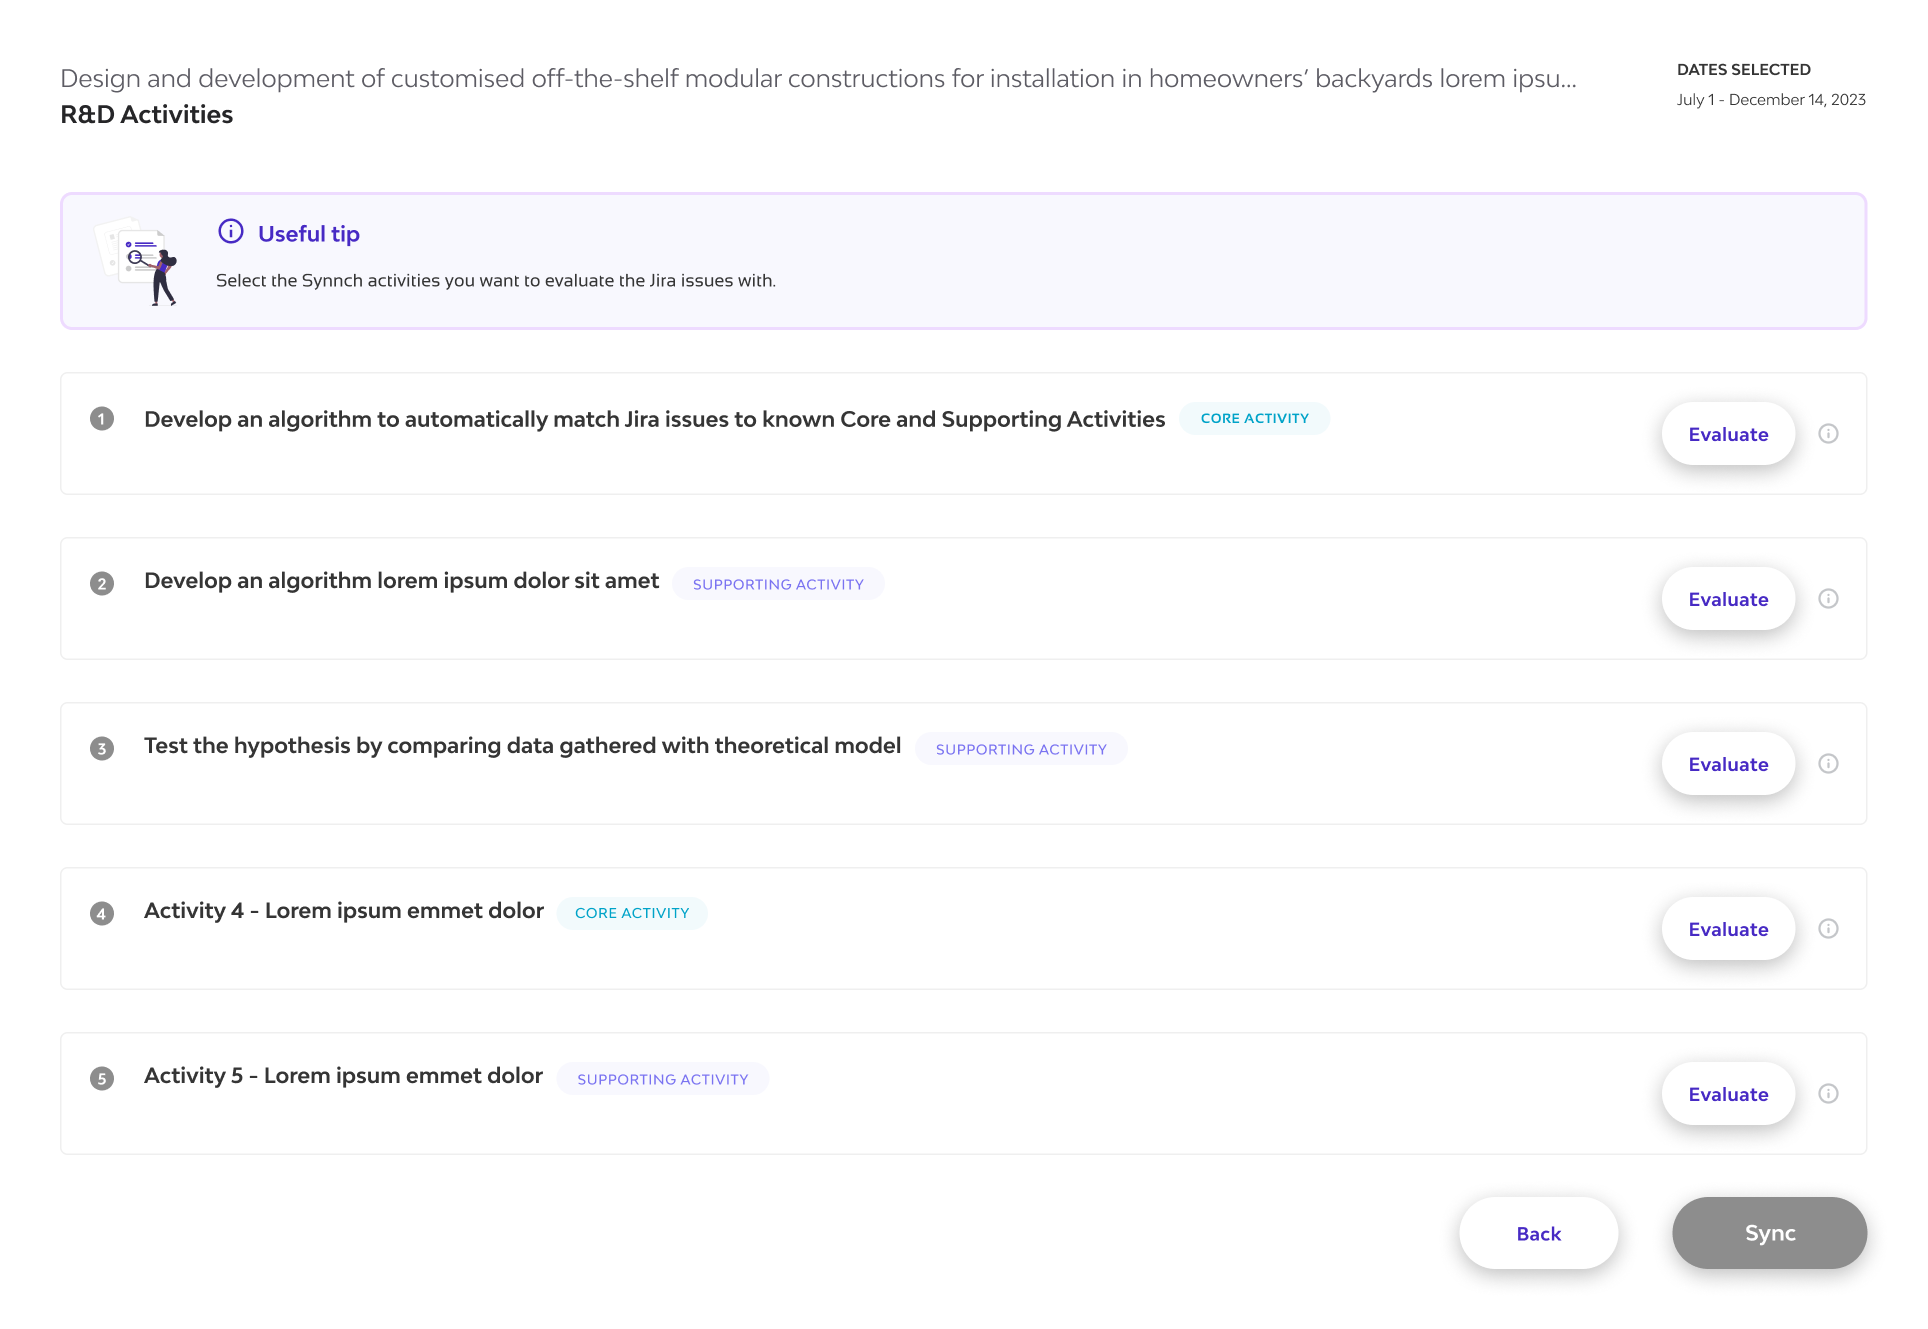The width and height of the screenshot is (1928, 1329).
Task: Select 'Develop an algorithm to automatically match Jira issues' title
Action: click(x=654, y=419)
